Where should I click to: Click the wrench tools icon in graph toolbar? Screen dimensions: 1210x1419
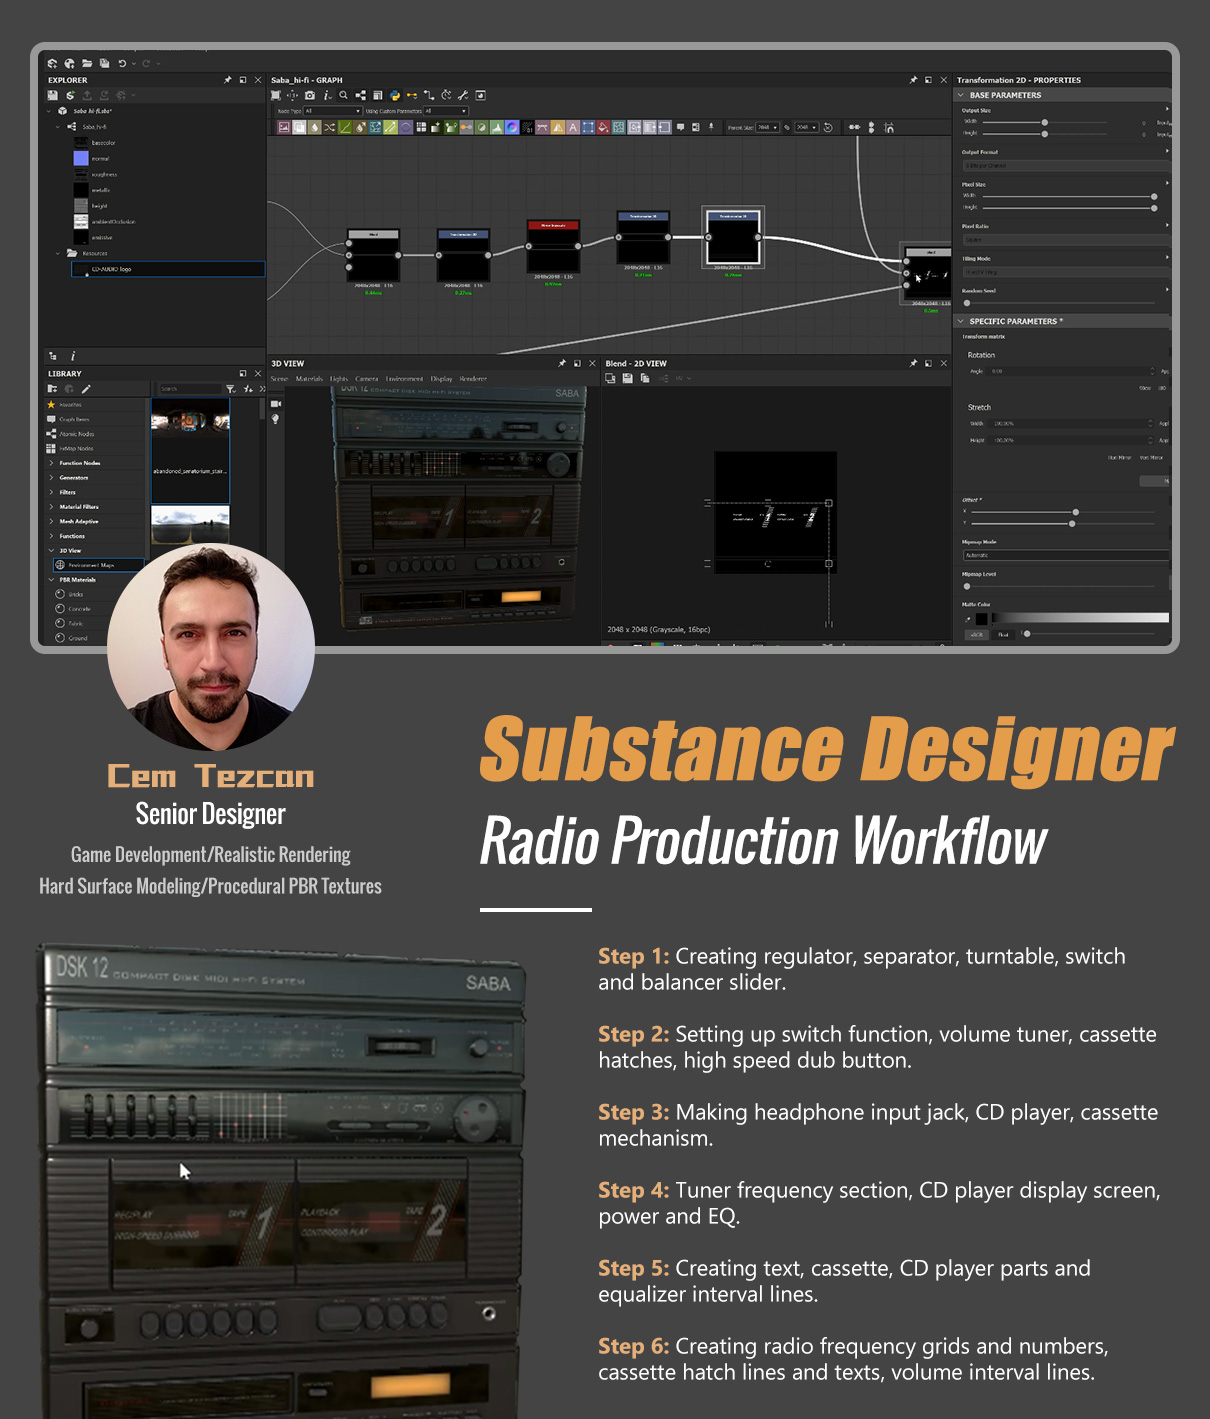coord(463,95)
